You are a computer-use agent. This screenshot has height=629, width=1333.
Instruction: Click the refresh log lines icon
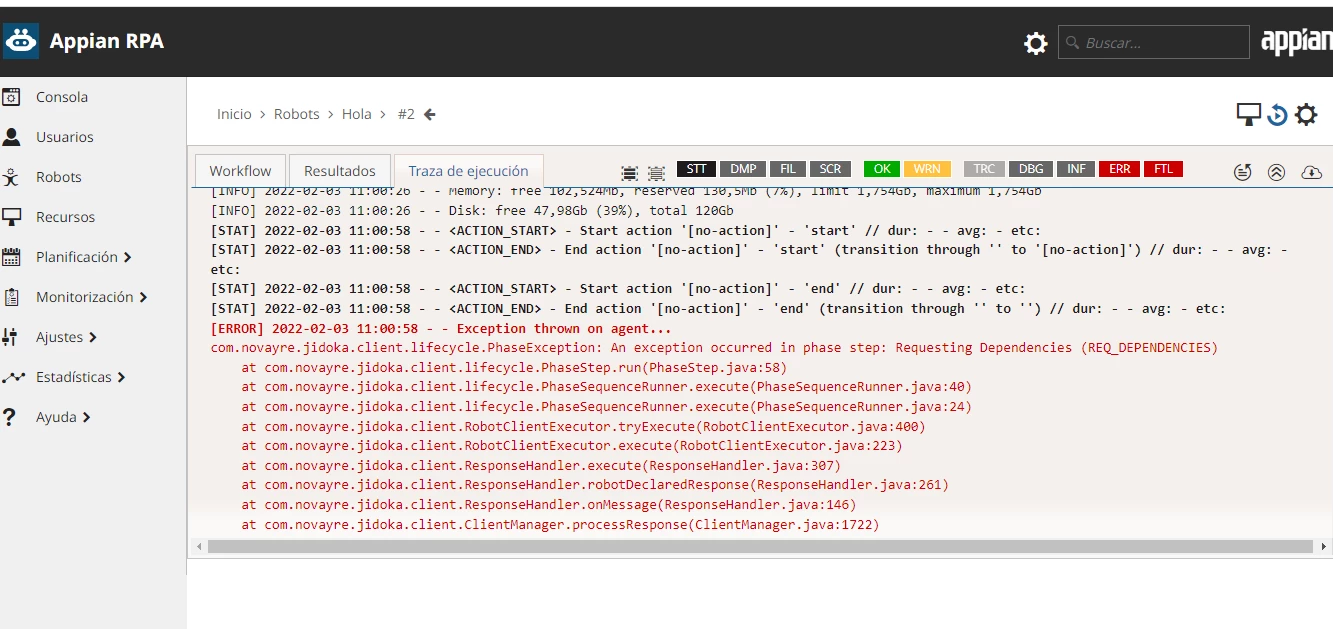(1243, 172)
